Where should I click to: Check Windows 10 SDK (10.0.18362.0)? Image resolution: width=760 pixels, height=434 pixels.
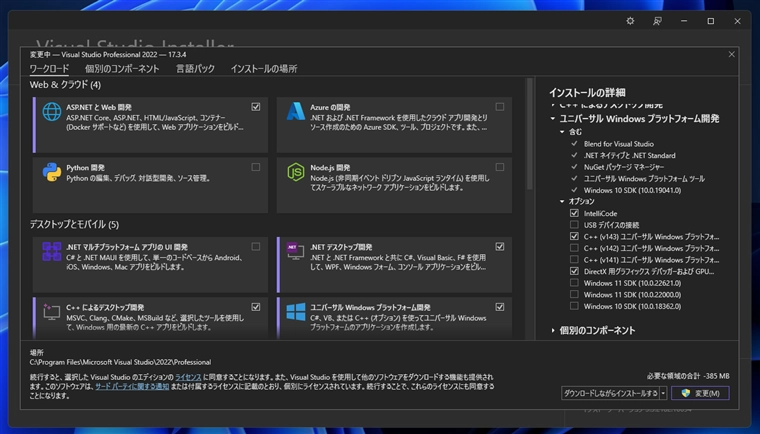click(574, 306)
